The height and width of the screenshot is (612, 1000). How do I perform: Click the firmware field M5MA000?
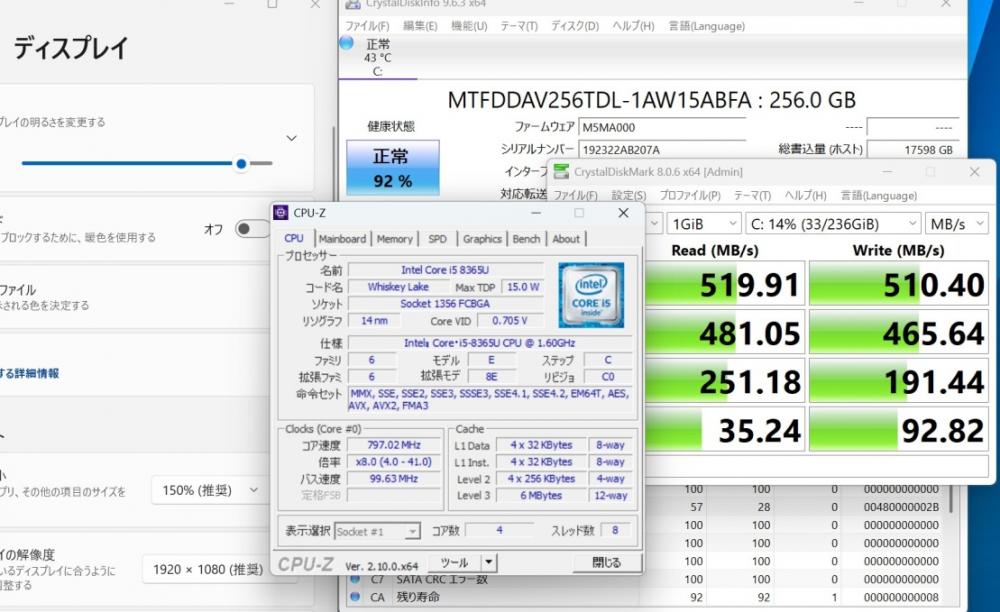point(661,127)
